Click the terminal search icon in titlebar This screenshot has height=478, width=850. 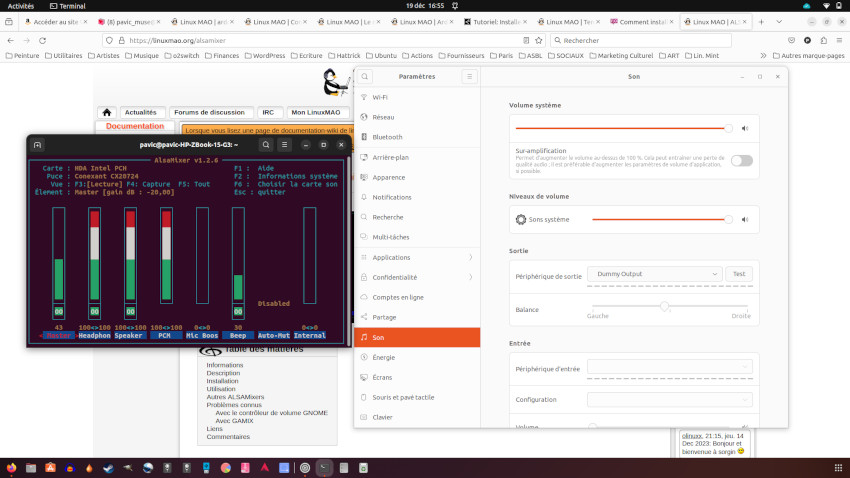tap(266, 145)
